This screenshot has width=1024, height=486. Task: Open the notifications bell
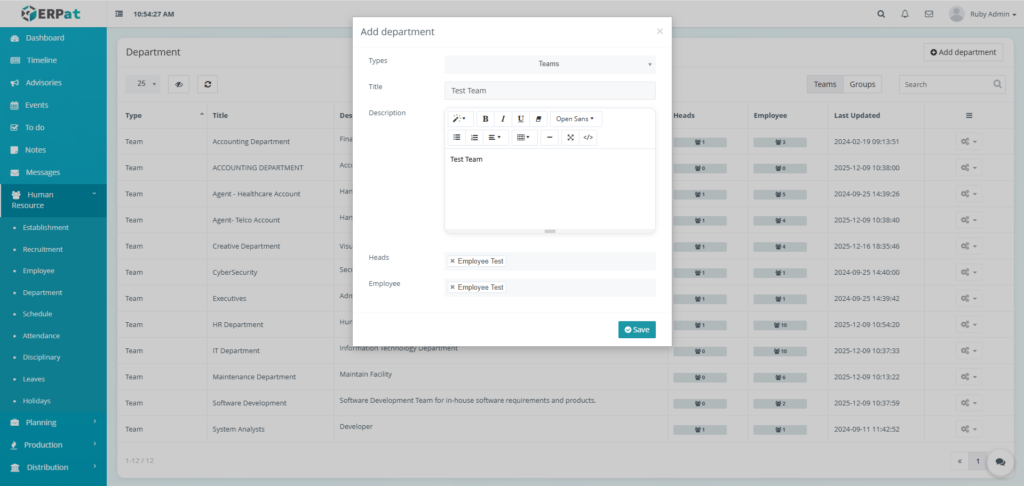click(x=904, y=14)
